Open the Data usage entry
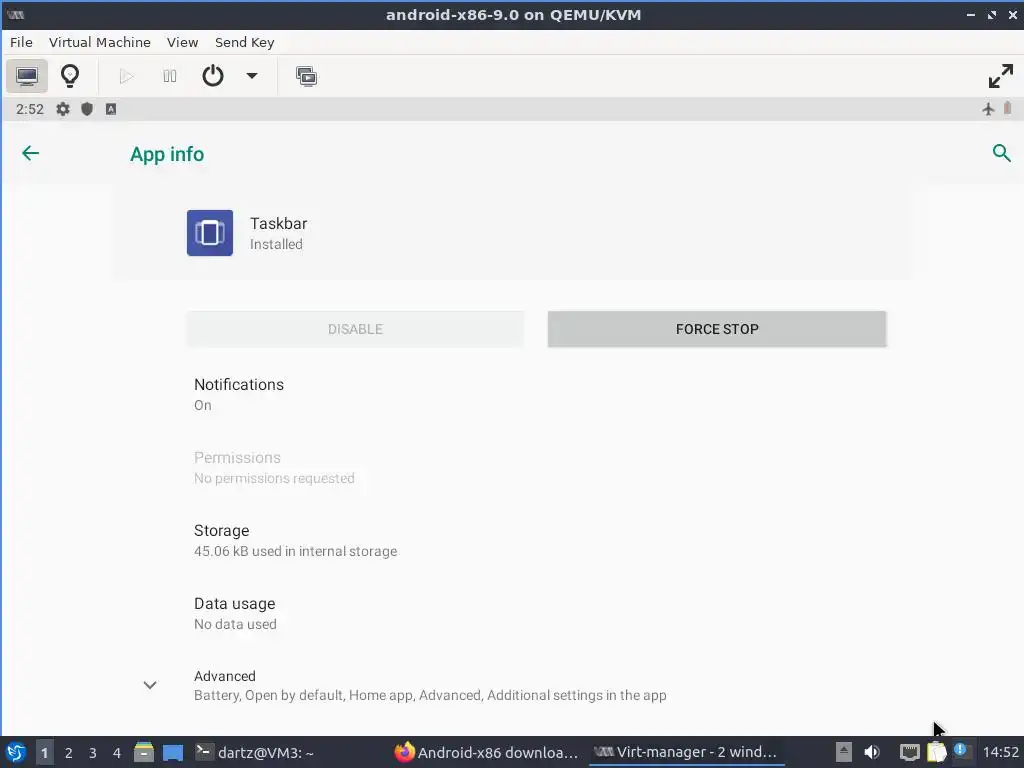The image size is (1024, 768). [513, 614]
